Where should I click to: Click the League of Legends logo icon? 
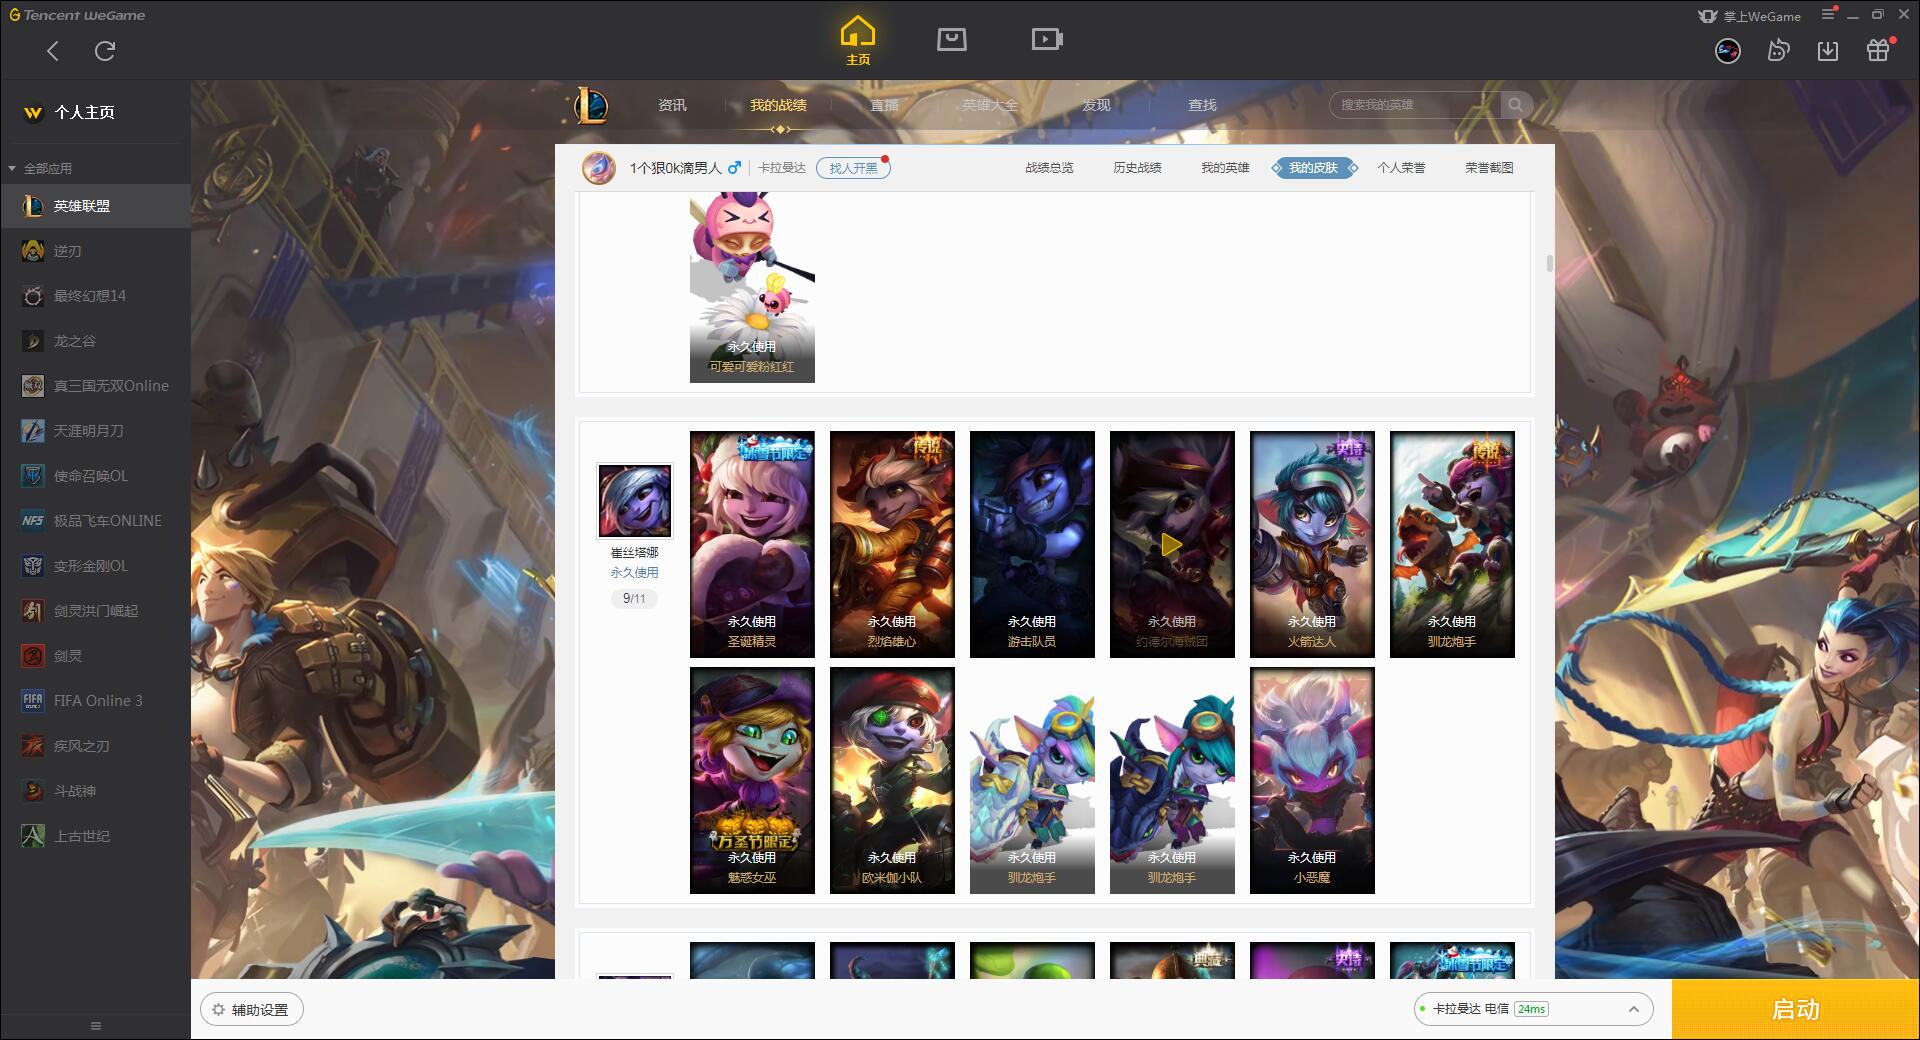(591, 105)
